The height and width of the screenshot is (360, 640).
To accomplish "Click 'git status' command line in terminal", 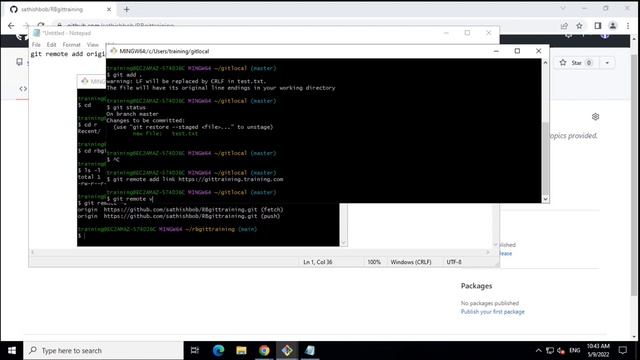I will pyautogui.click(x=126, y=107).
